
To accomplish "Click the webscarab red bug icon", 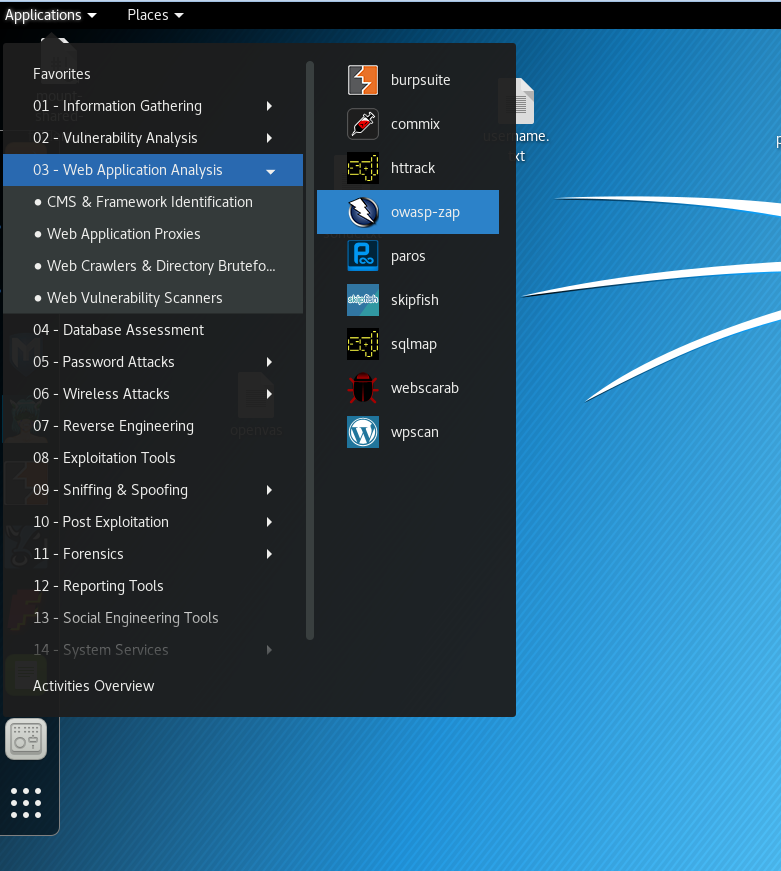I will 363,388.
